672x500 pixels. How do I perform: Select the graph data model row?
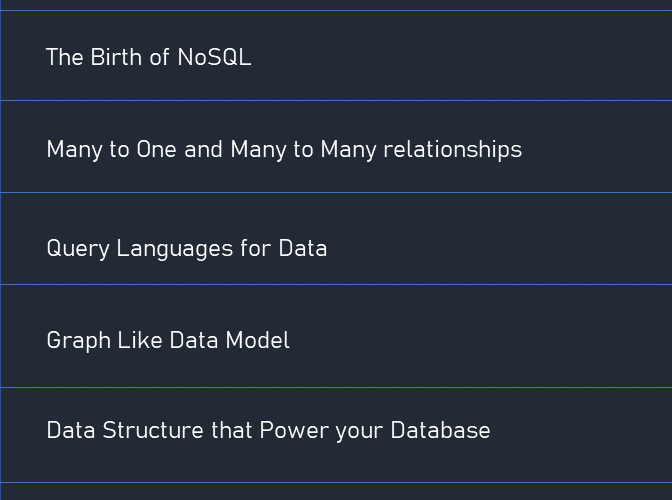(336, 336)
